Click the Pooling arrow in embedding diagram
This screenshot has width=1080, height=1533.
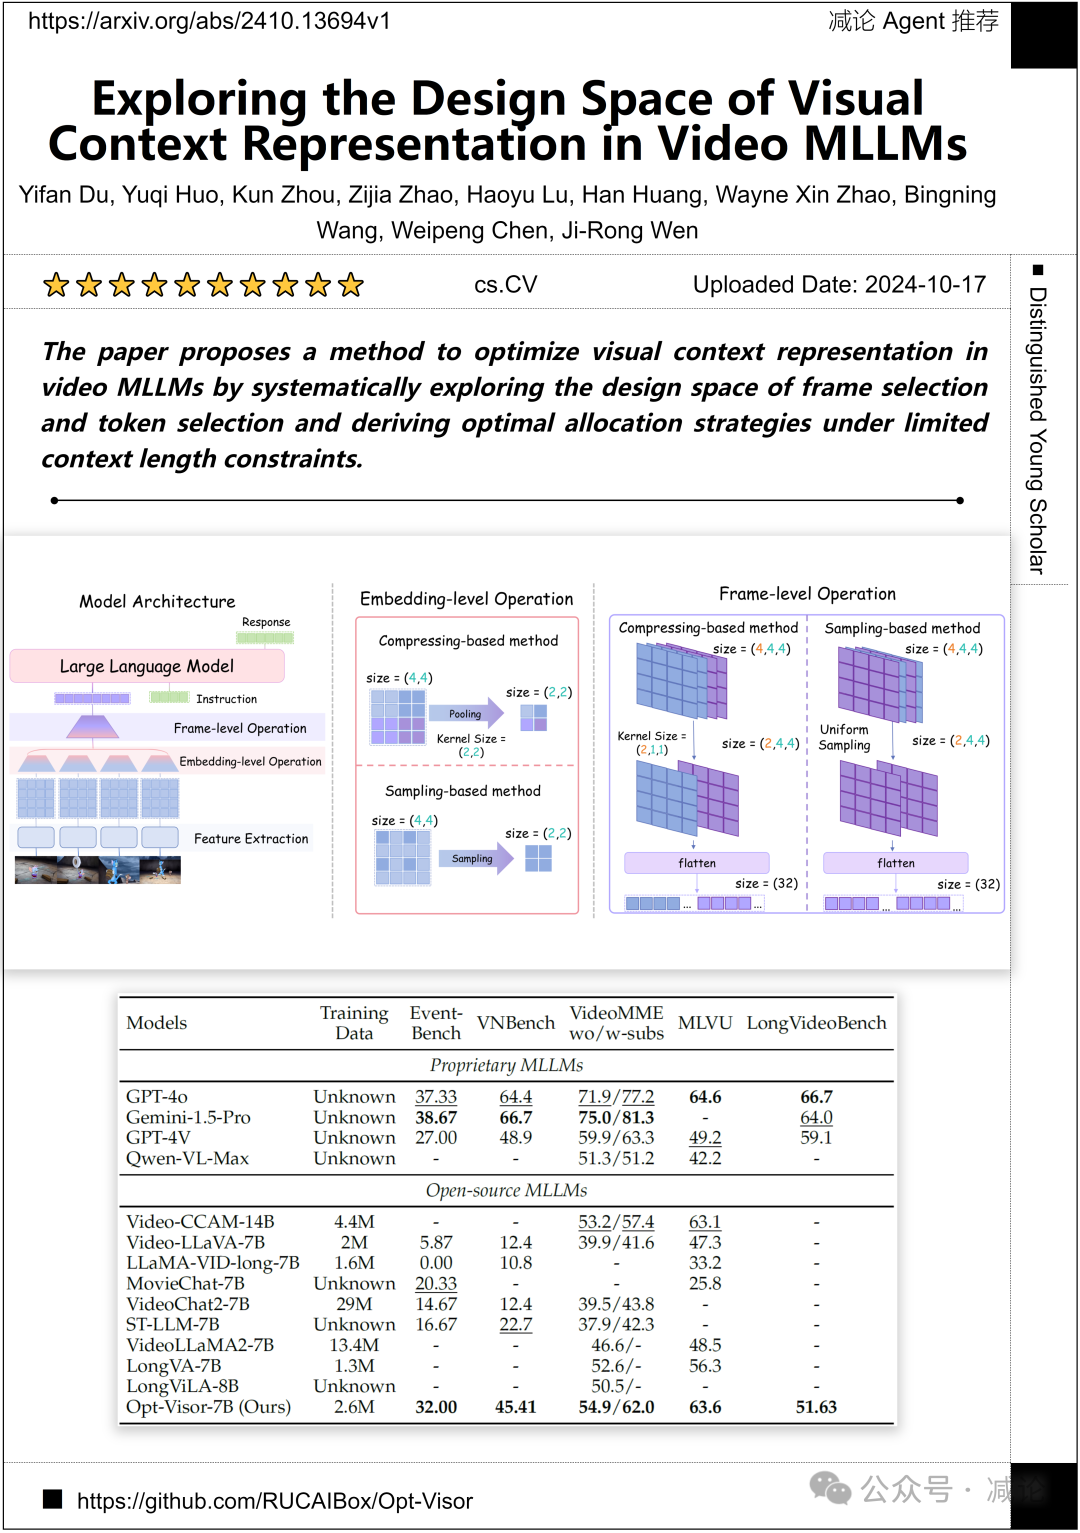[466, 714]
